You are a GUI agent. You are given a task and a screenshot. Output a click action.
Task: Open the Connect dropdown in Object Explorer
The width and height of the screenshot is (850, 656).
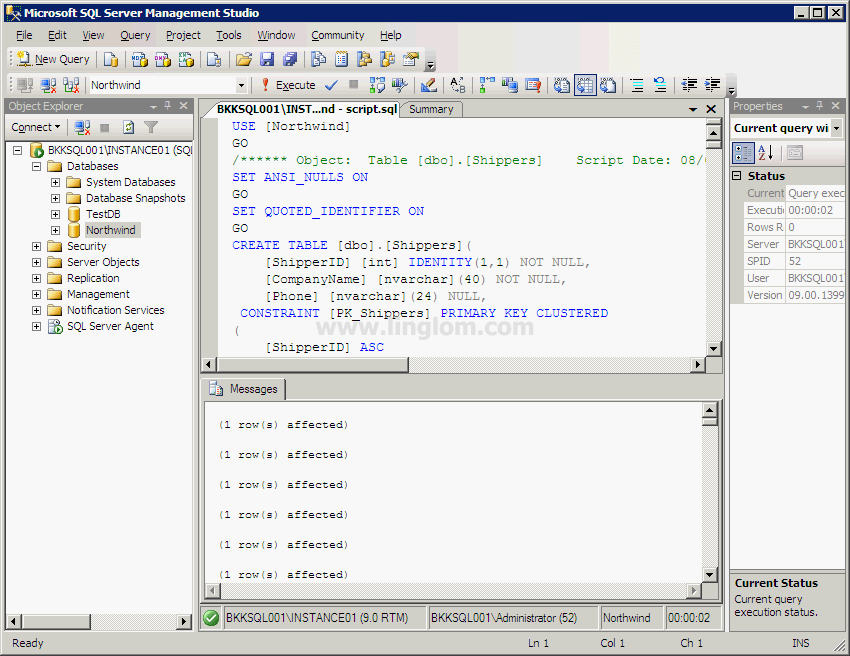[36, 127]
